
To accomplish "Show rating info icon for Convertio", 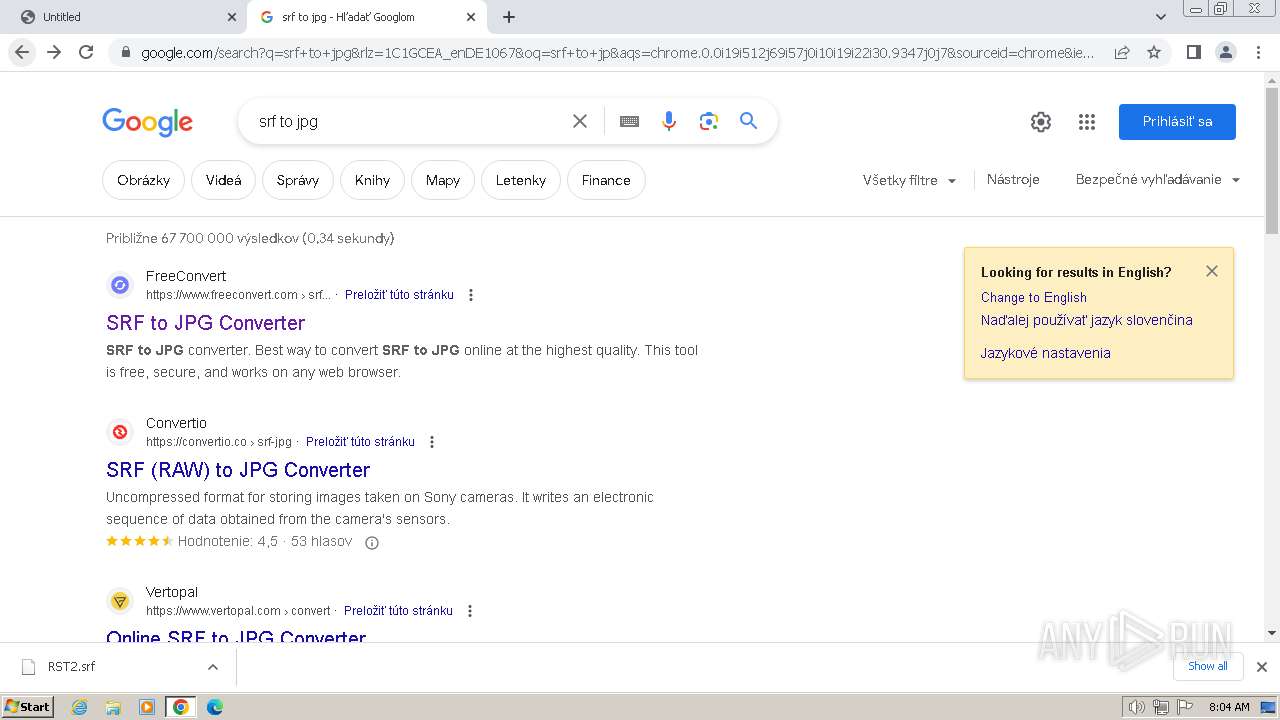I will pos(372,543).
